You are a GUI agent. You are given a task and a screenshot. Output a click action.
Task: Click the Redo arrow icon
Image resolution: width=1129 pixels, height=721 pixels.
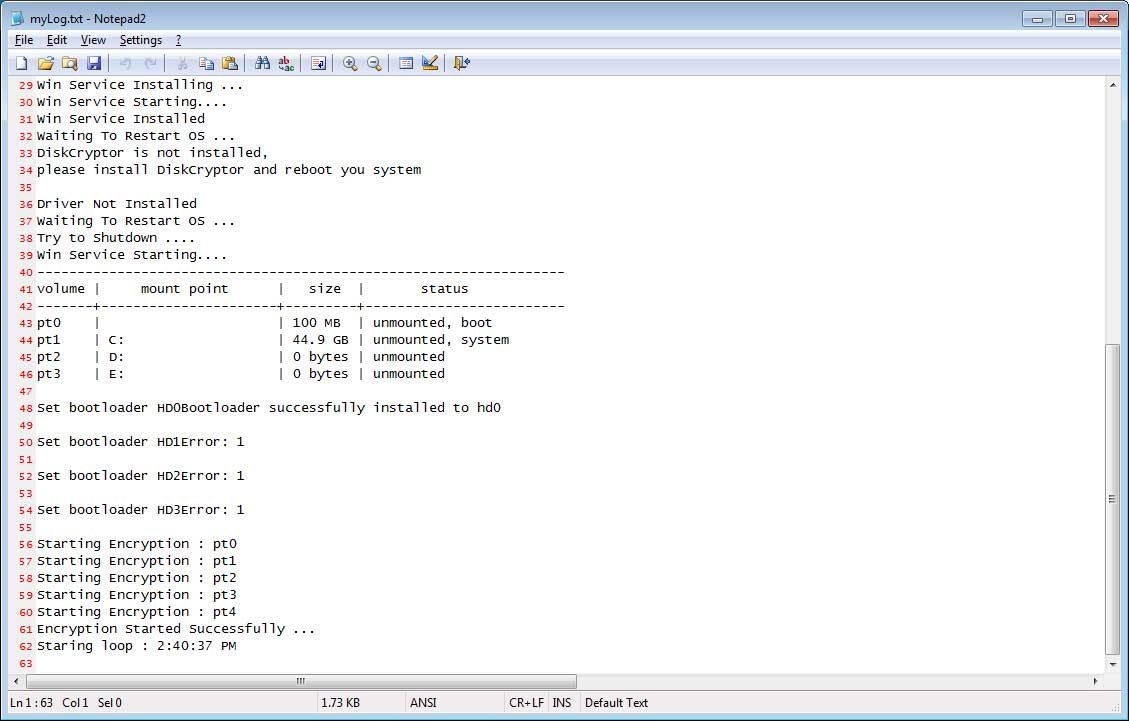tap(150, 63)
